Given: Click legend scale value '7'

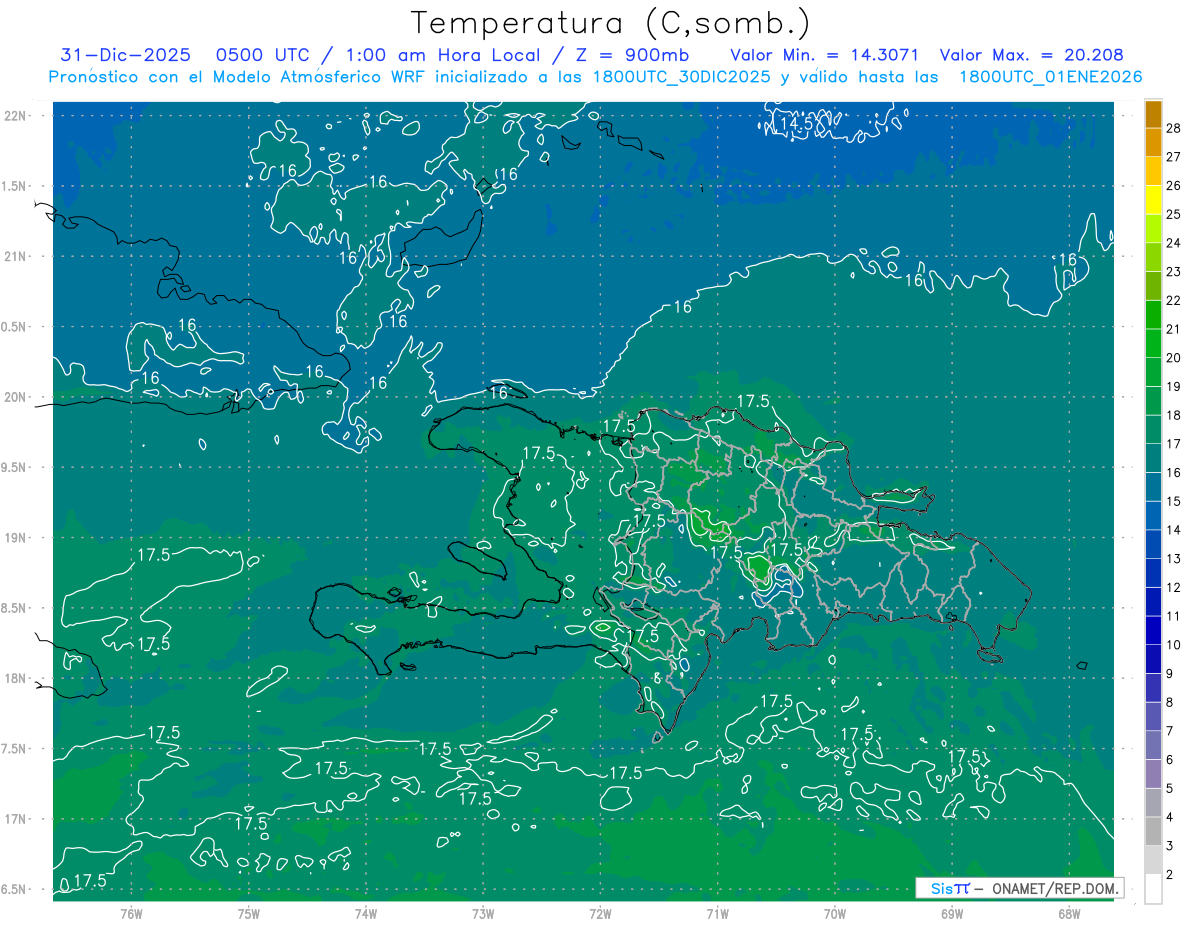Looking at the screenshot, I should [1170, 731].
